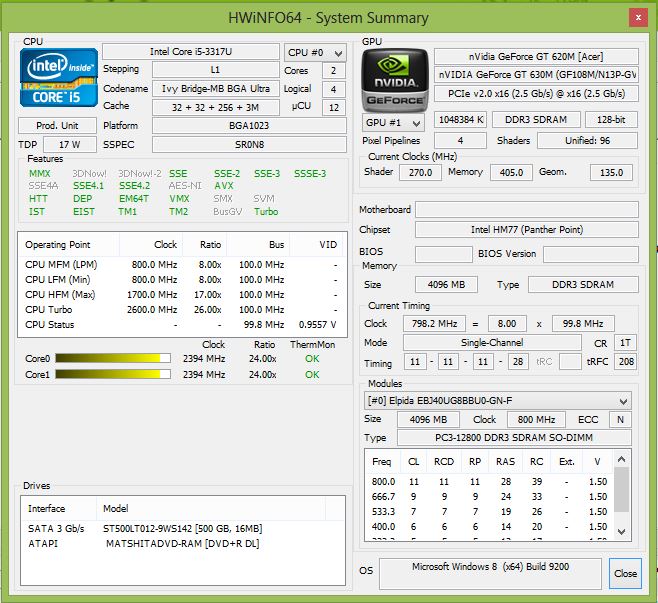Select the ST500LT012-9WS142 drive entry
This screenshot has width=658, height=603.
(x=182, y=528)
